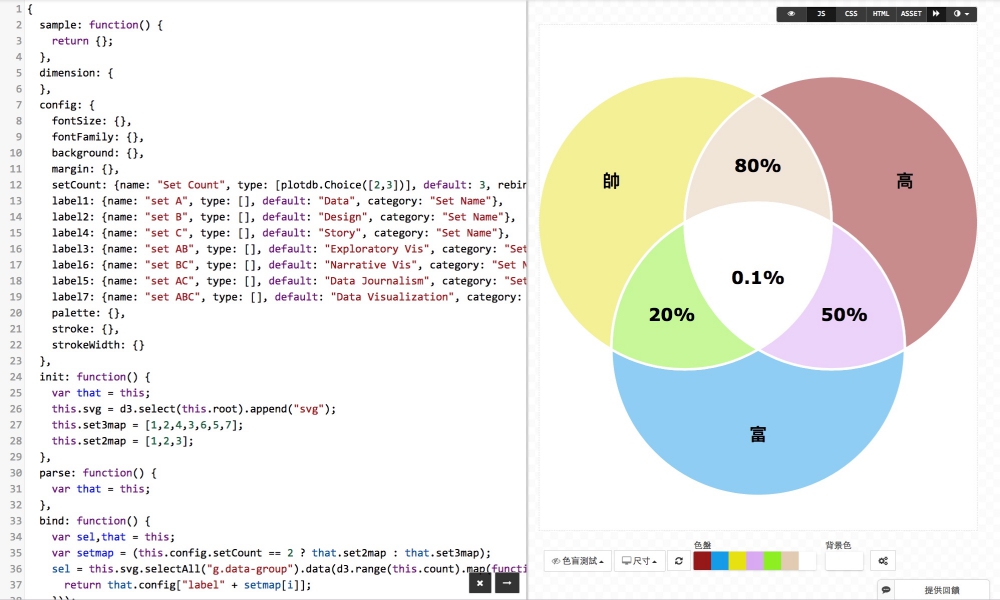Click the 富 label in the blue circle
Image resolution: width=1000 pixels, height=600 pixels.
[758, 434]
